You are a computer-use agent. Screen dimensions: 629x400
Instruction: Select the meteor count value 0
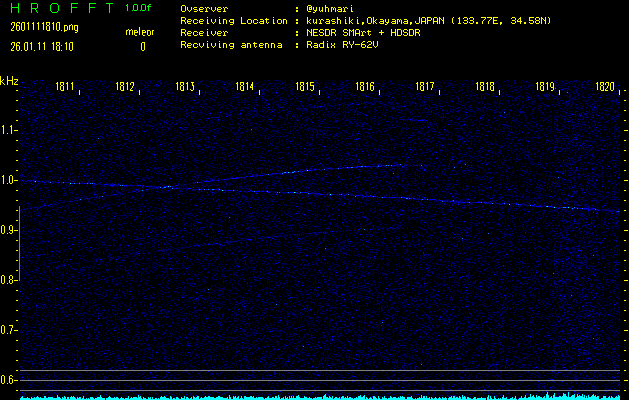pos(142,46)
